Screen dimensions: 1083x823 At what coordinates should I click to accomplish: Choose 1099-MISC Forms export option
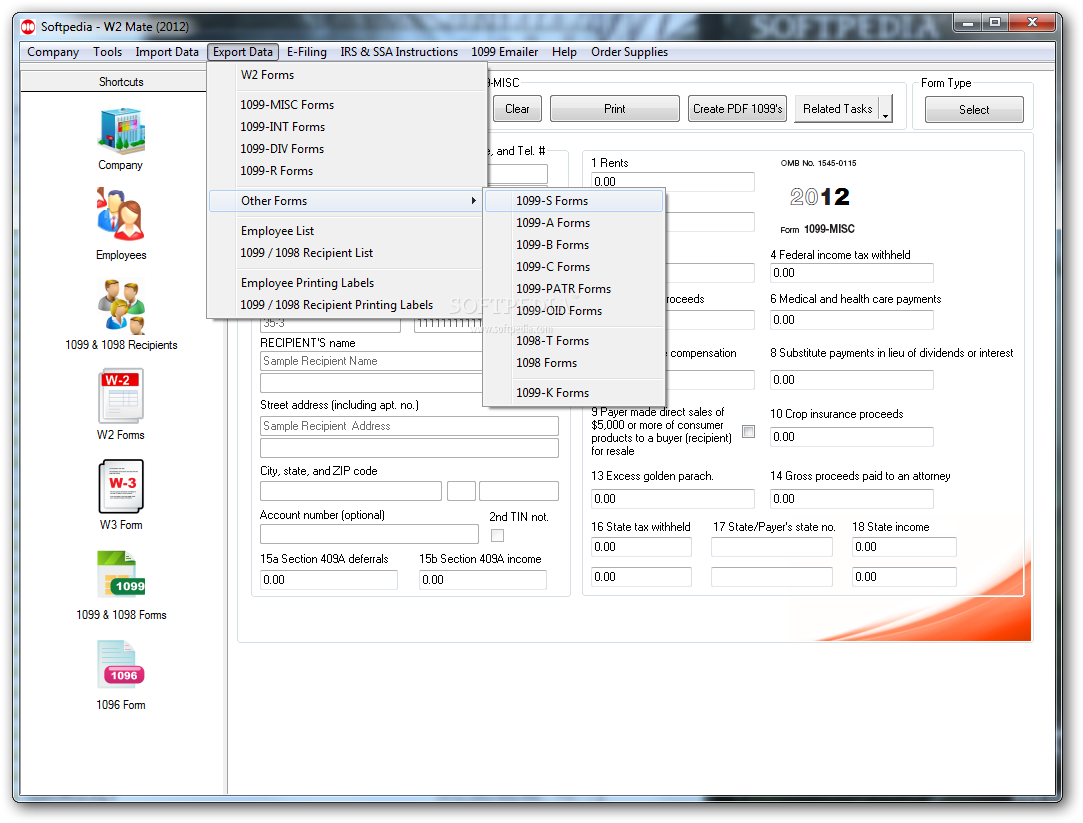click(347, 105)
